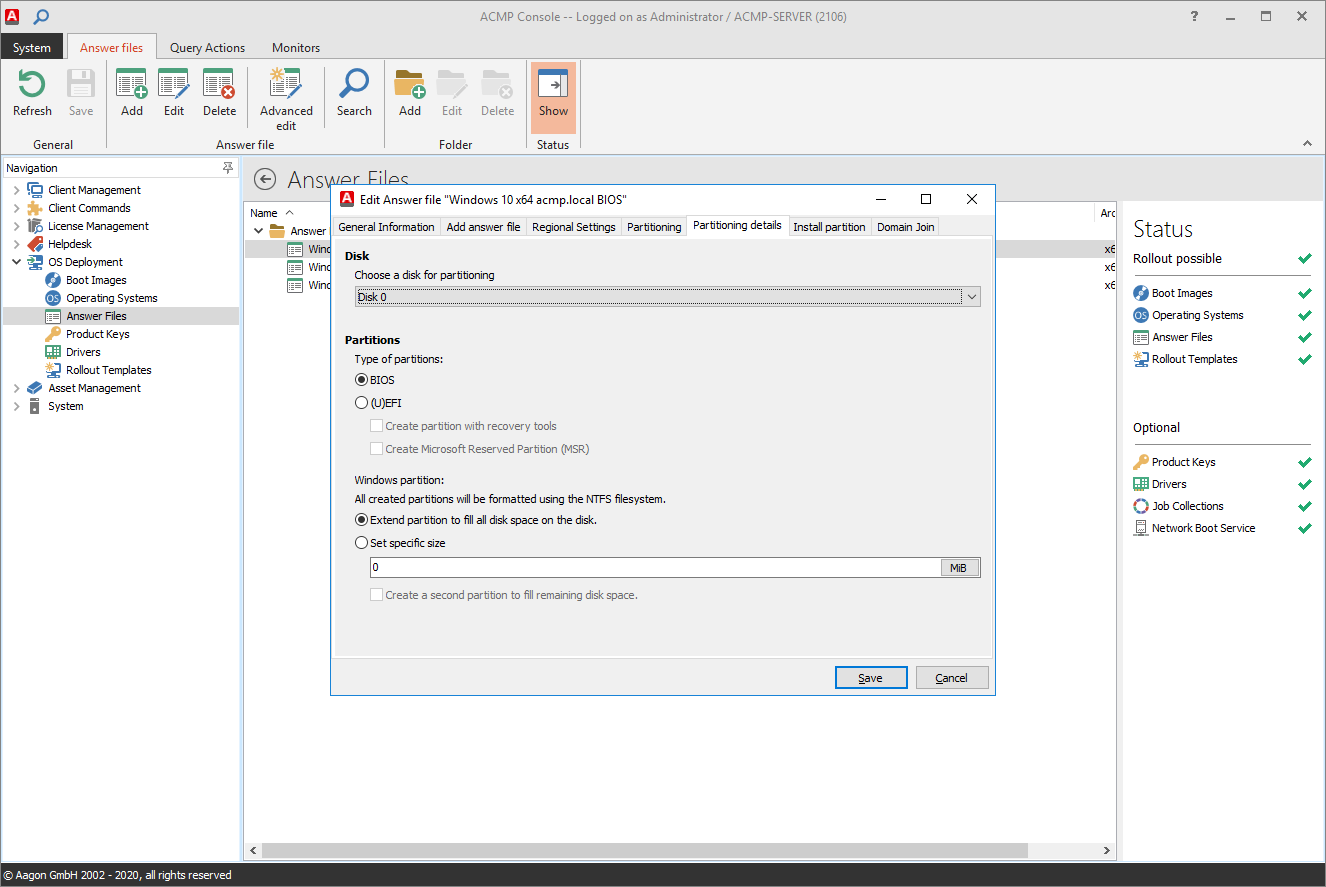The width and height of the screenshot is (1326, 887).
Task: Click the search icon in the title bar
Action: click(41, 16)
